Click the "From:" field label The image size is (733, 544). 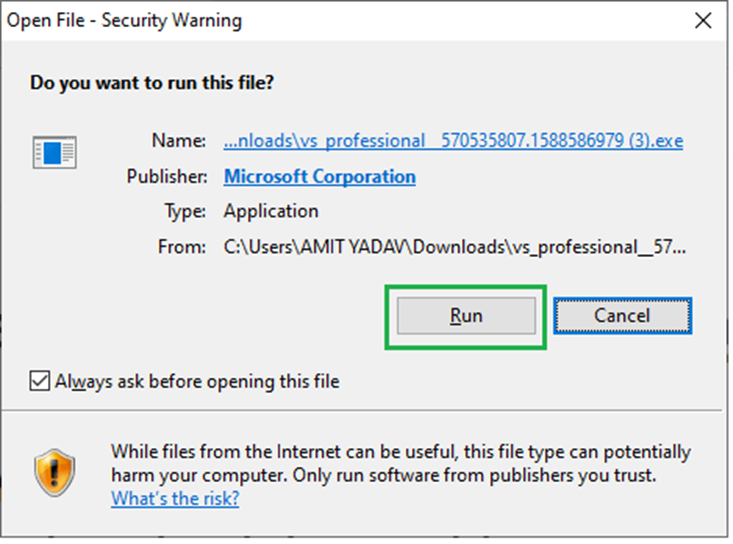[x=183, y=246]
